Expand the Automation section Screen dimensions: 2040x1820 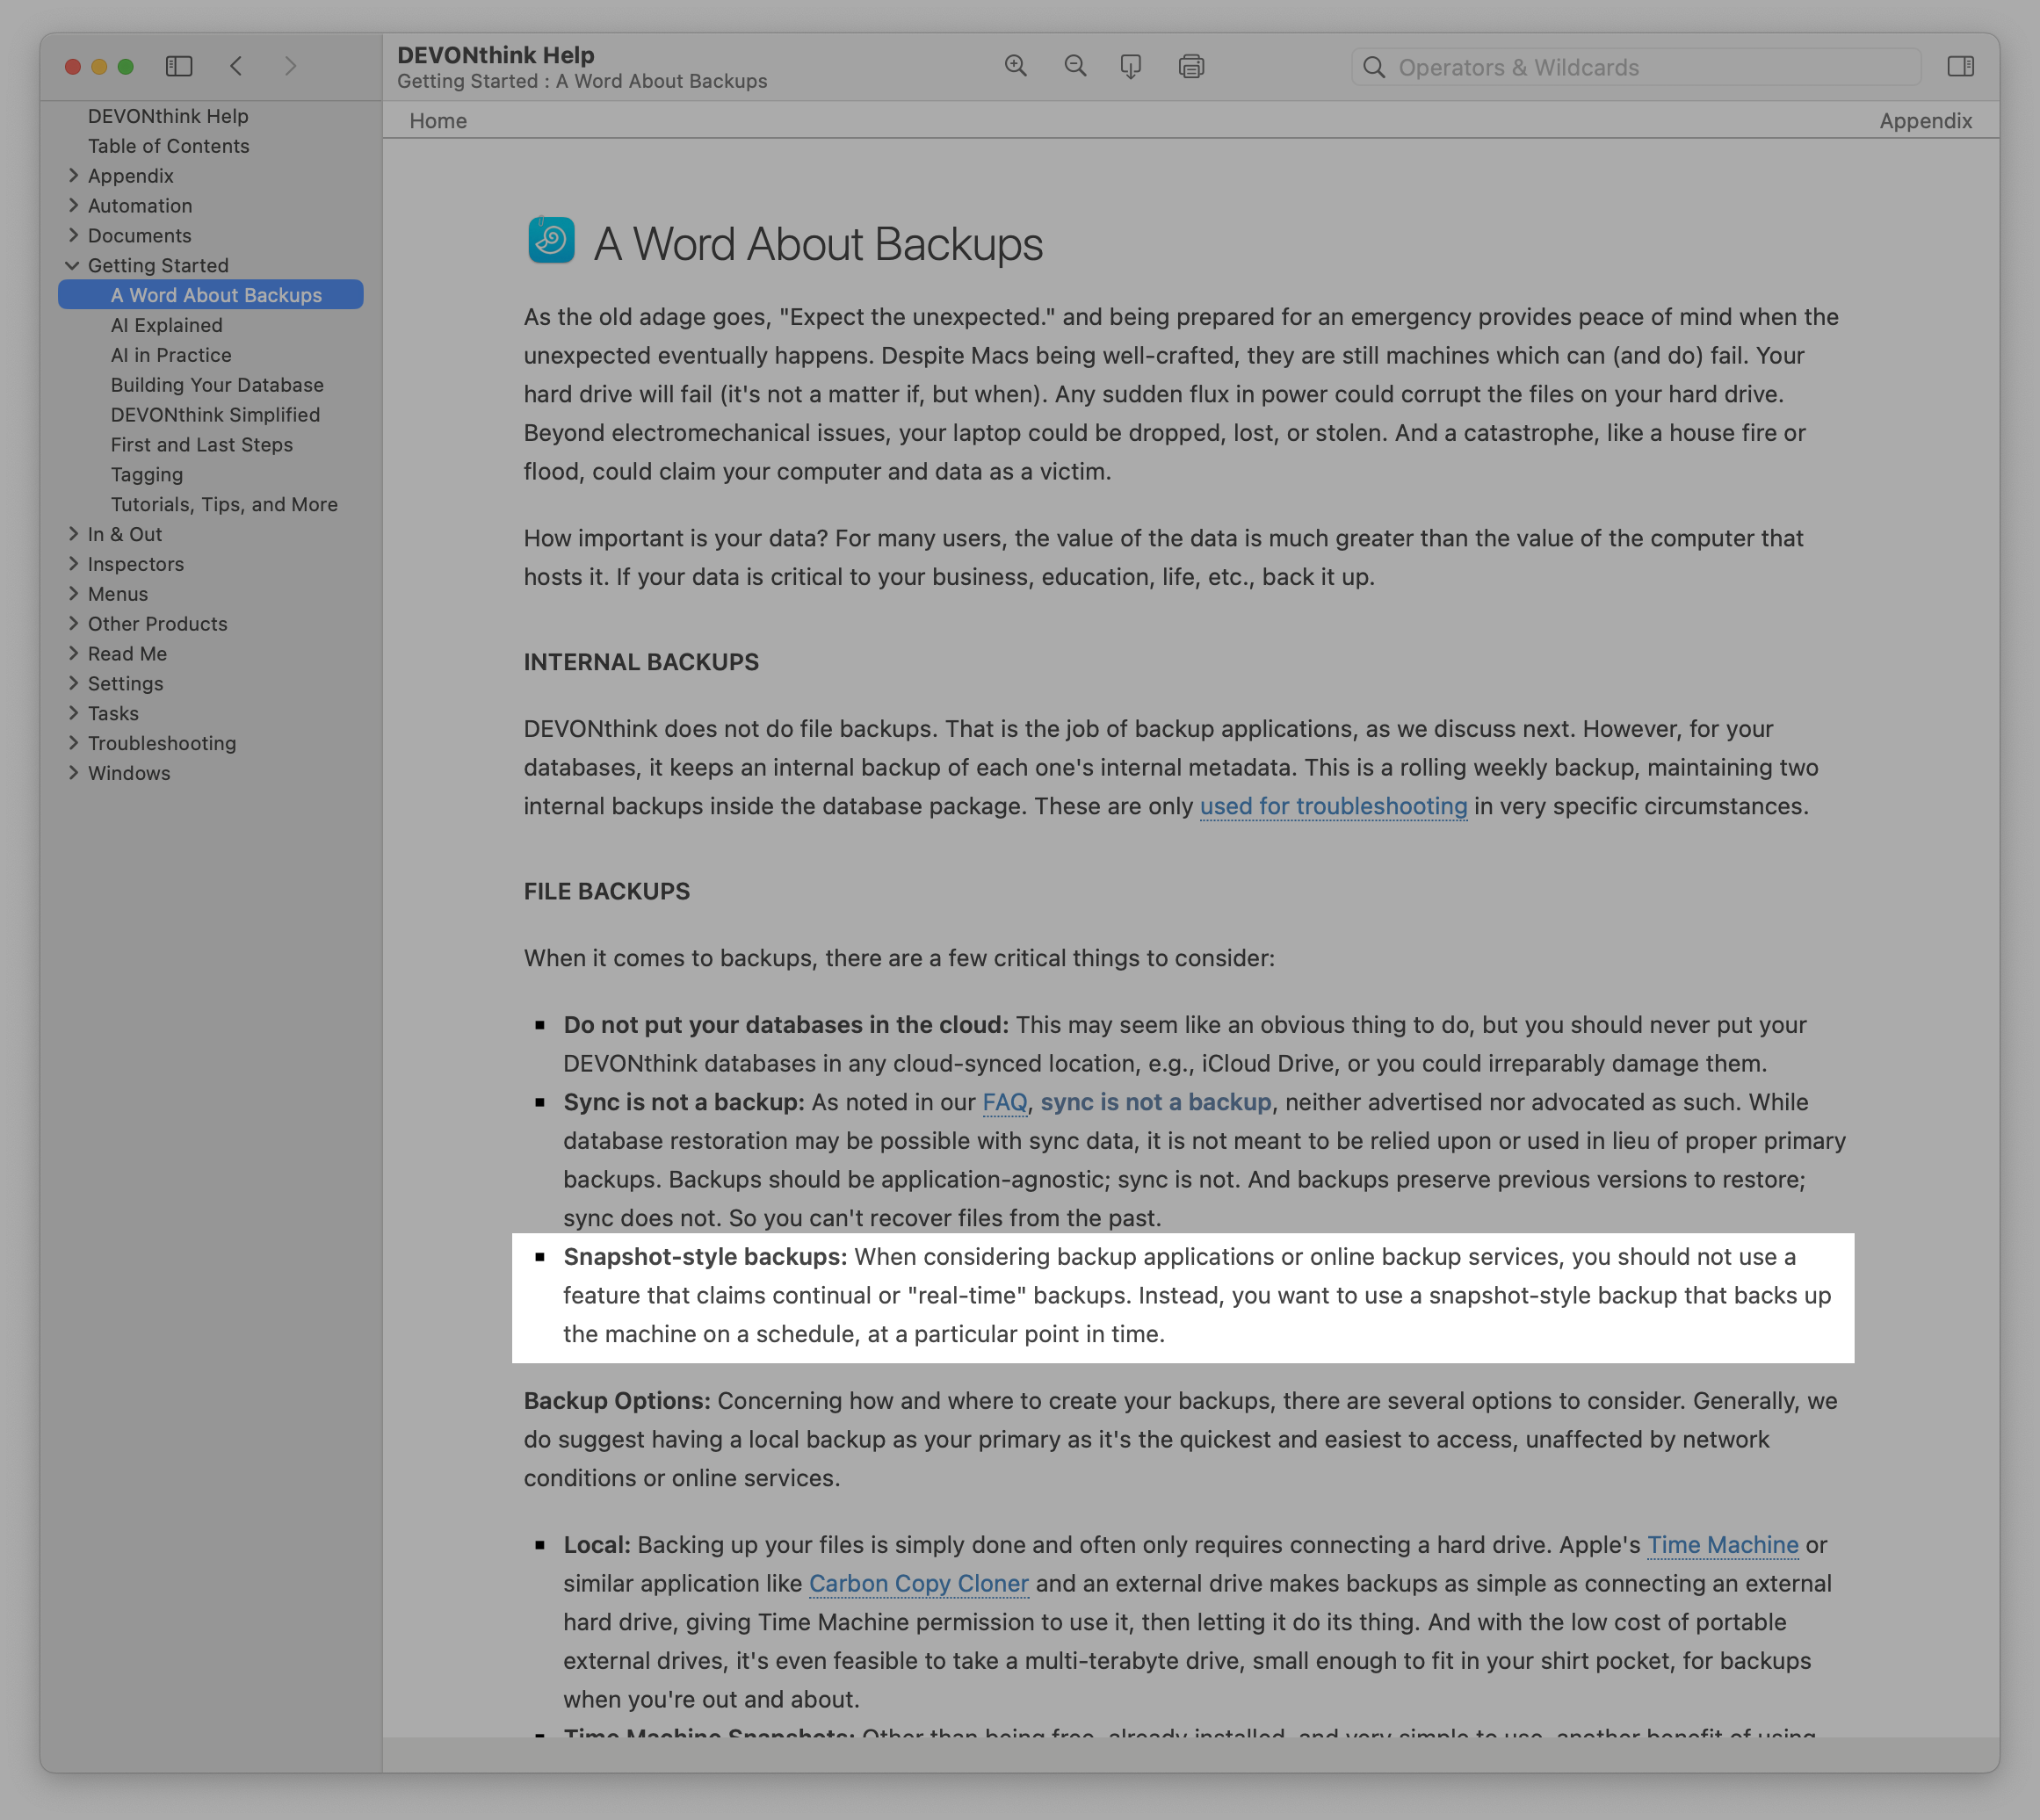click(72, 205)
